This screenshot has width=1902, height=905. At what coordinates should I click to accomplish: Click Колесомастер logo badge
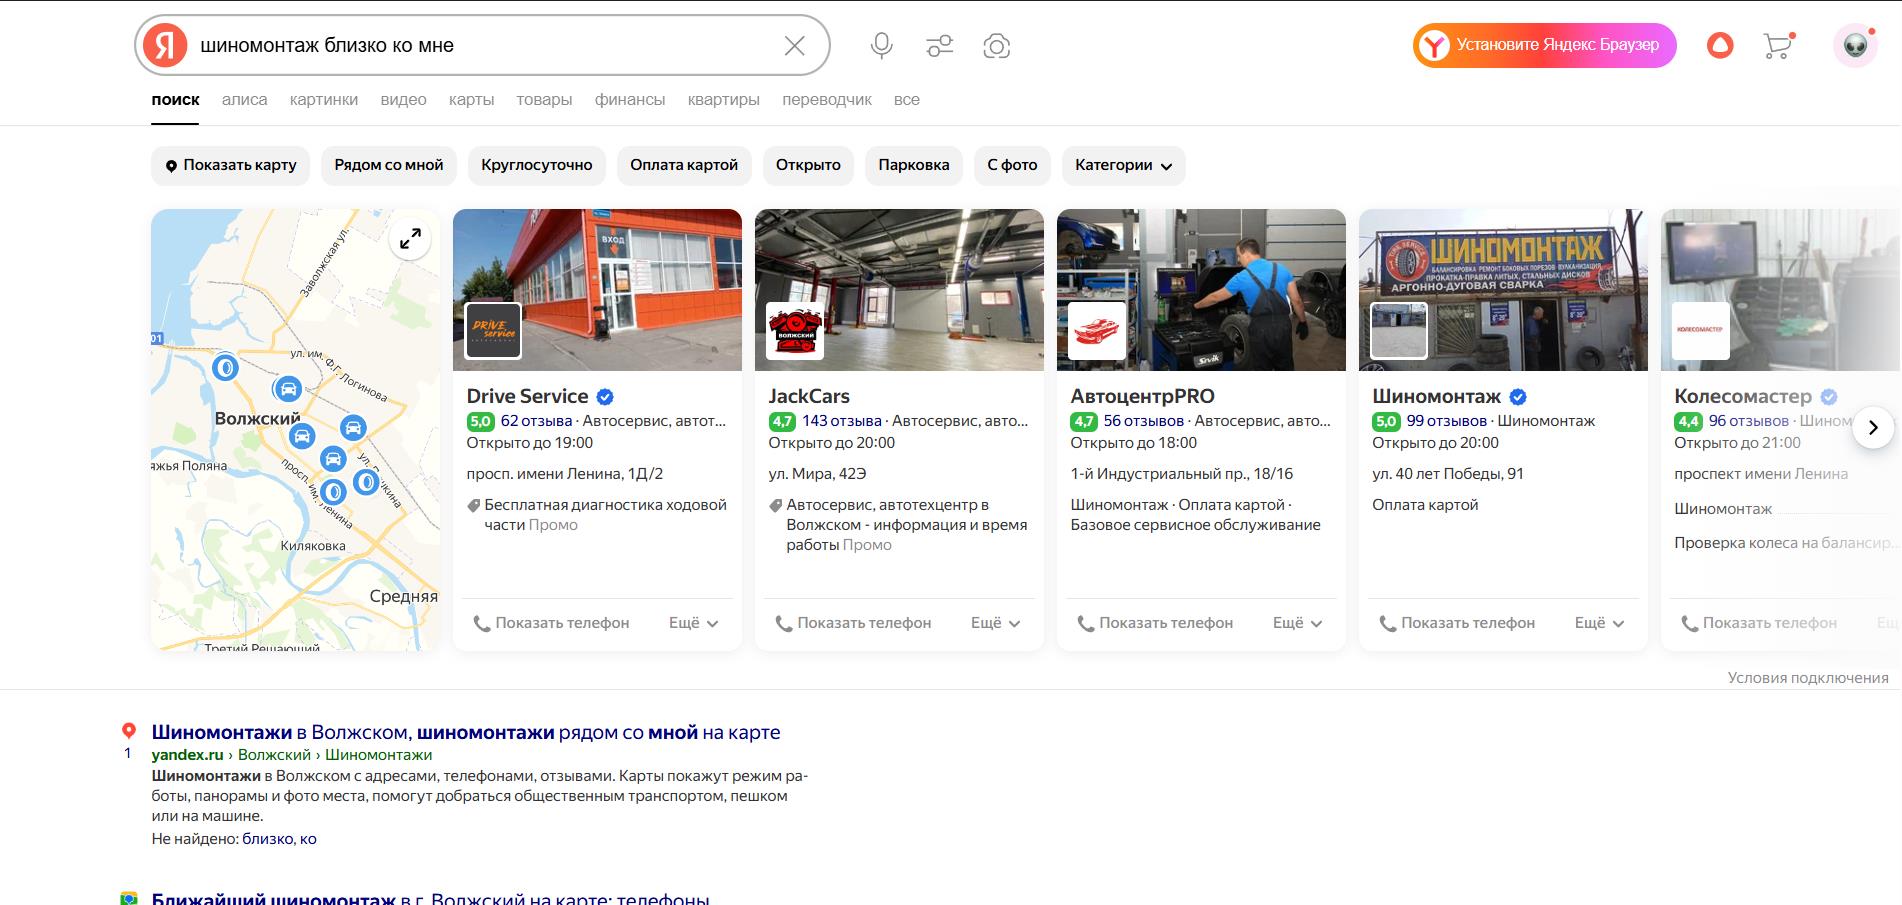tap(1700, 331)
